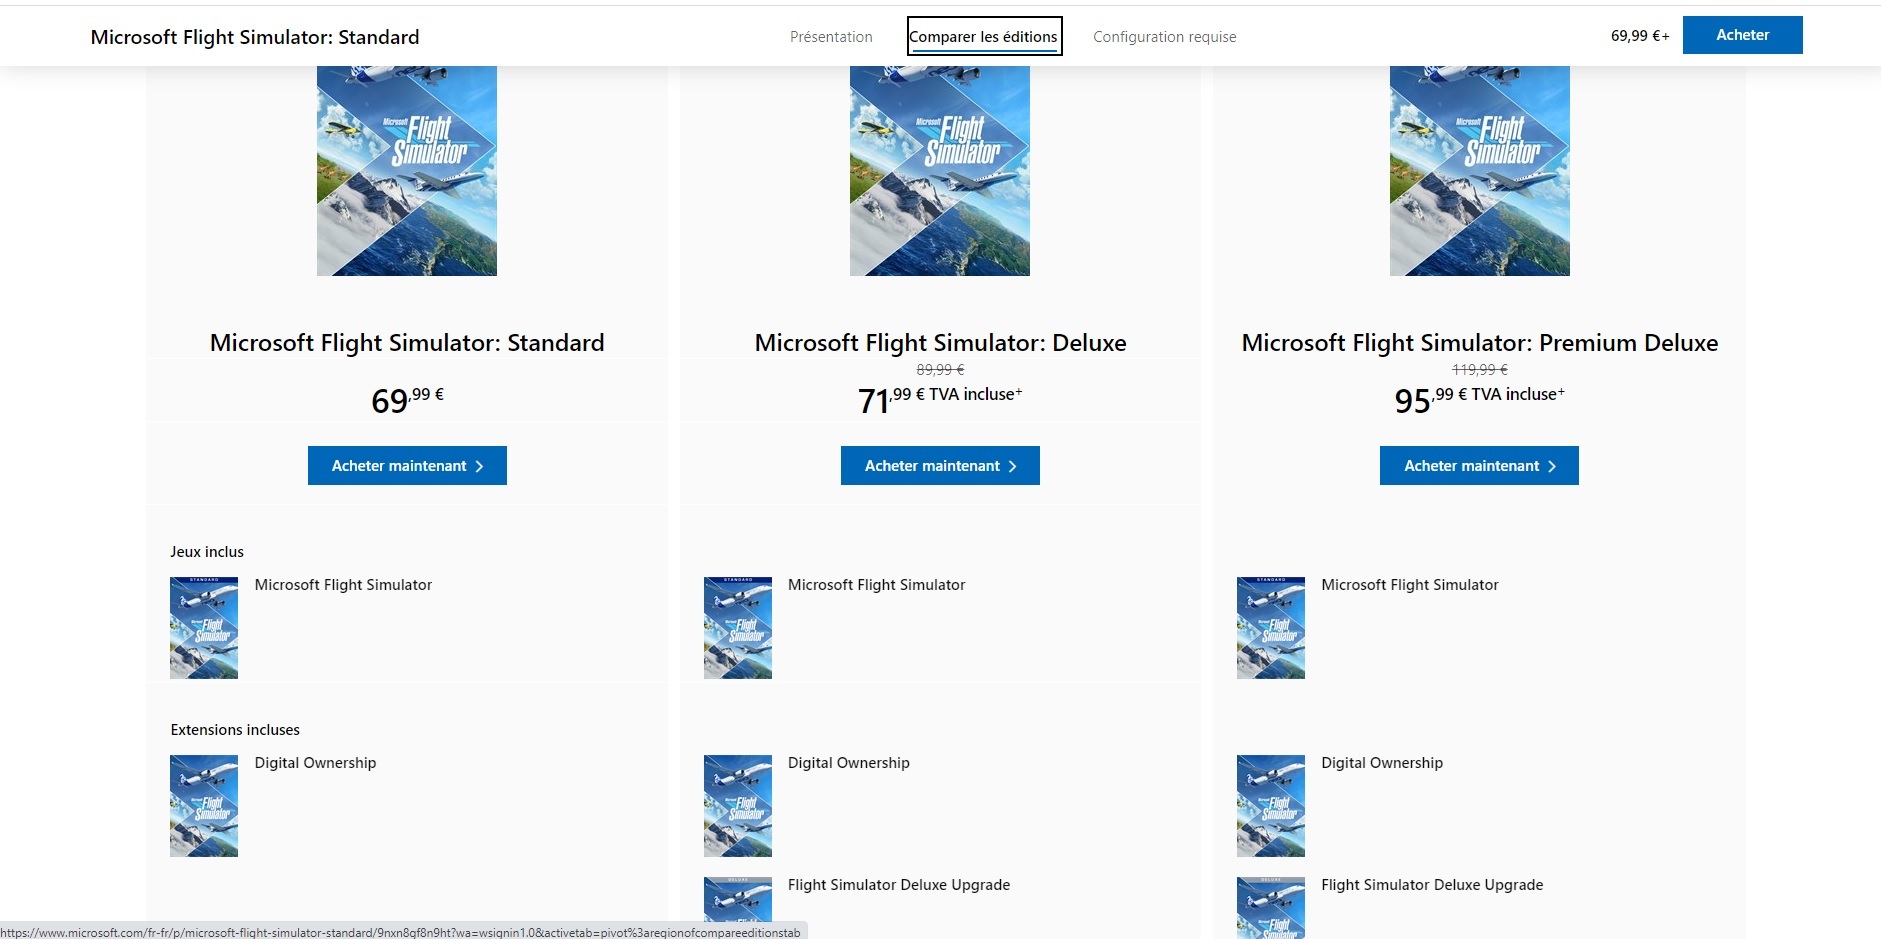Open Digital Ownership thumbnail in Premium Deluxe column
Image resolution: width=1881 pixels, height=939 pixels.
tap(1271, 806)
